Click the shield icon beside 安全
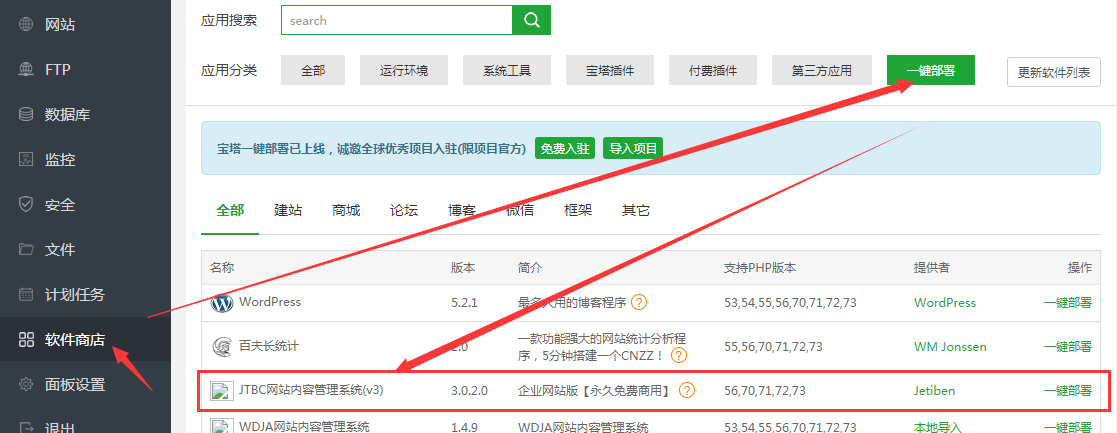The height and width of the screenshot is (433, 1117). click(x=26, y=204)
